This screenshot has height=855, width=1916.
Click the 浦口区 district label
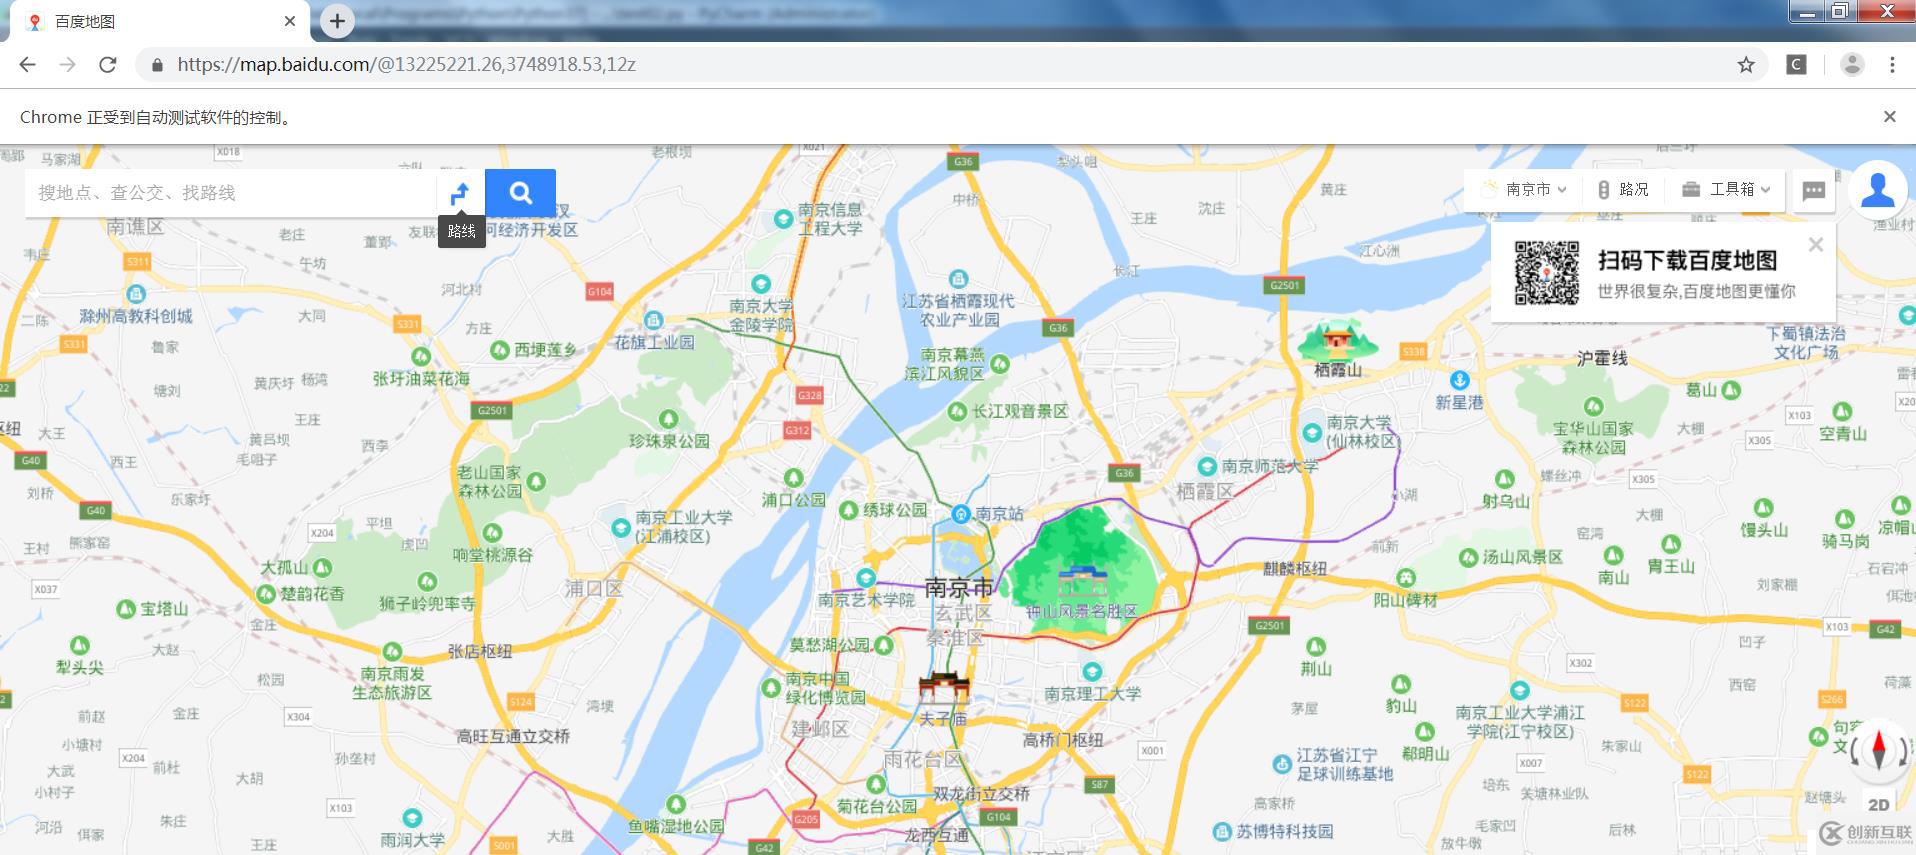pyautogui.click(x=594, y=589)
